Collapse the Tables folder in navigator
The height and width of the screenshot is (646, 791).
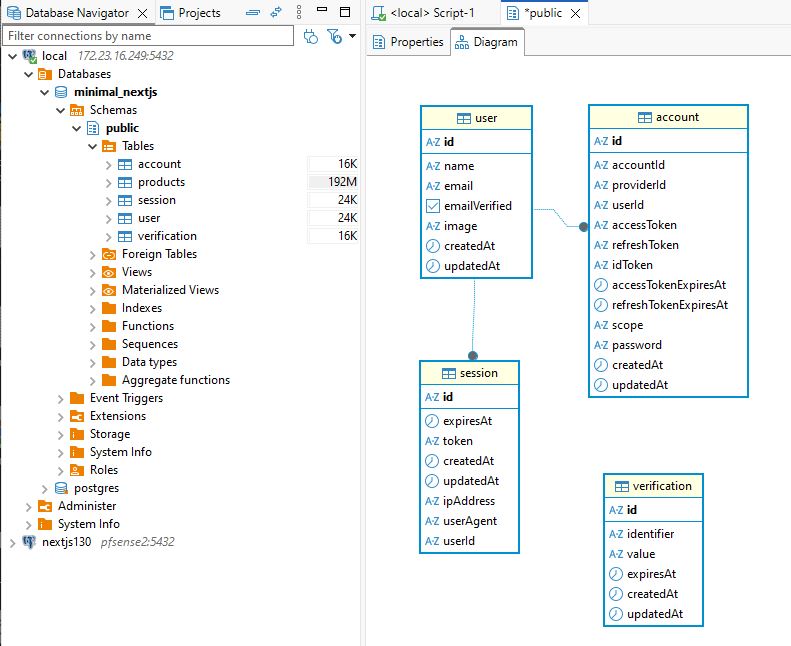[x=92, y=146]
